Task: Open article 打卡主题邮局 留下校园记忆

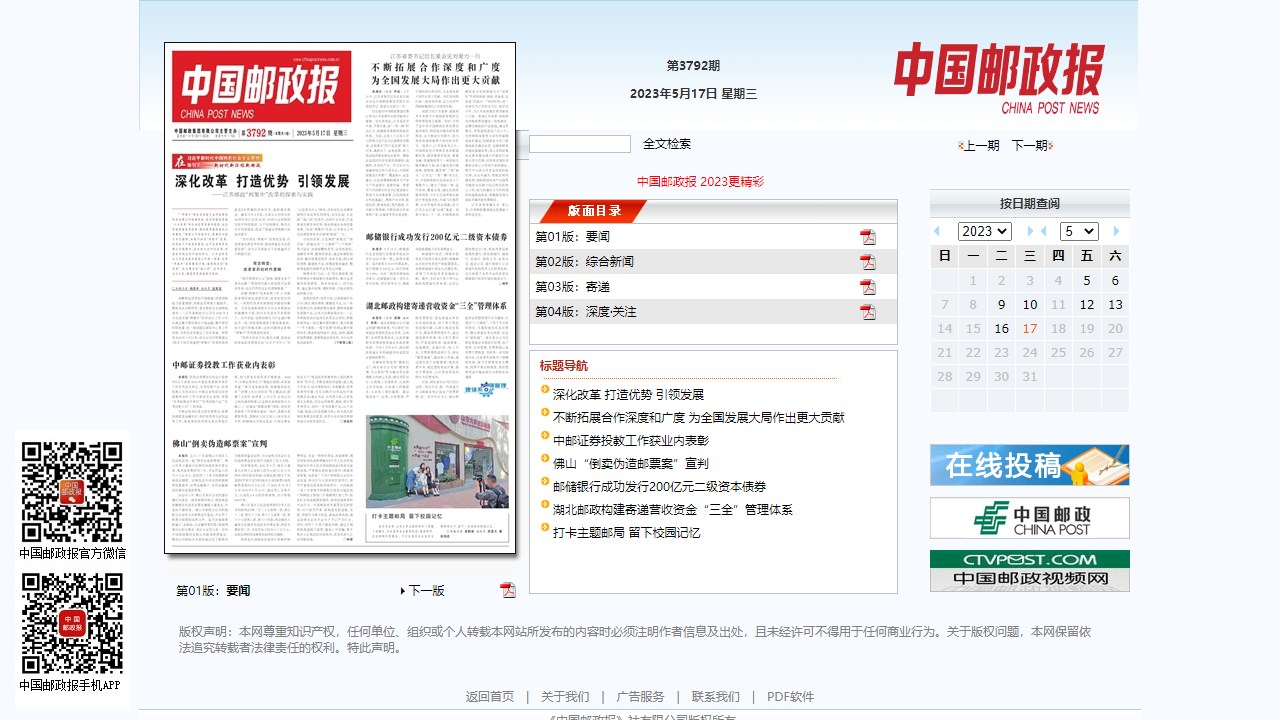Action: pos(626,532)
